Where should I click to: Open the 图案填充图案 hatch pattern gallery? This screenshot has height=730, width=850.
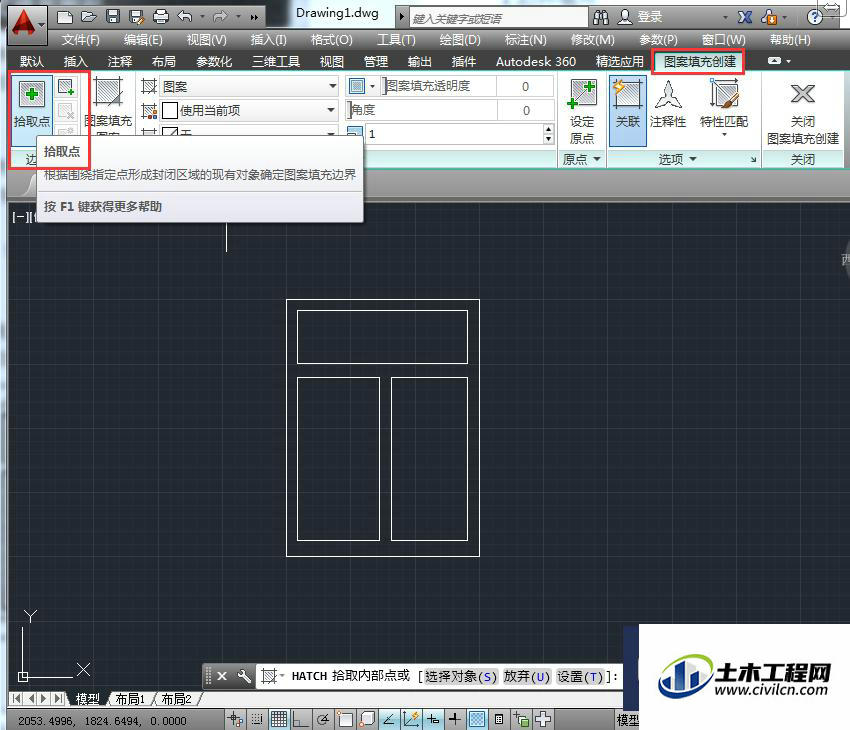tap(108, 106)
